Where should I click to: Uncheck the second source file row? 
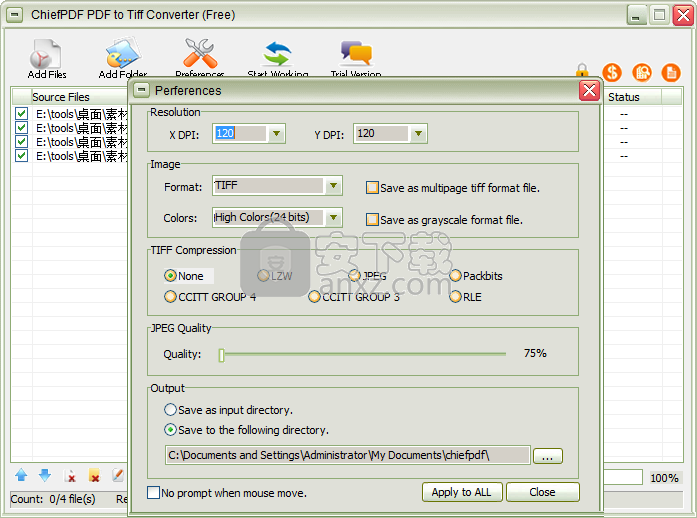(21, 128)
